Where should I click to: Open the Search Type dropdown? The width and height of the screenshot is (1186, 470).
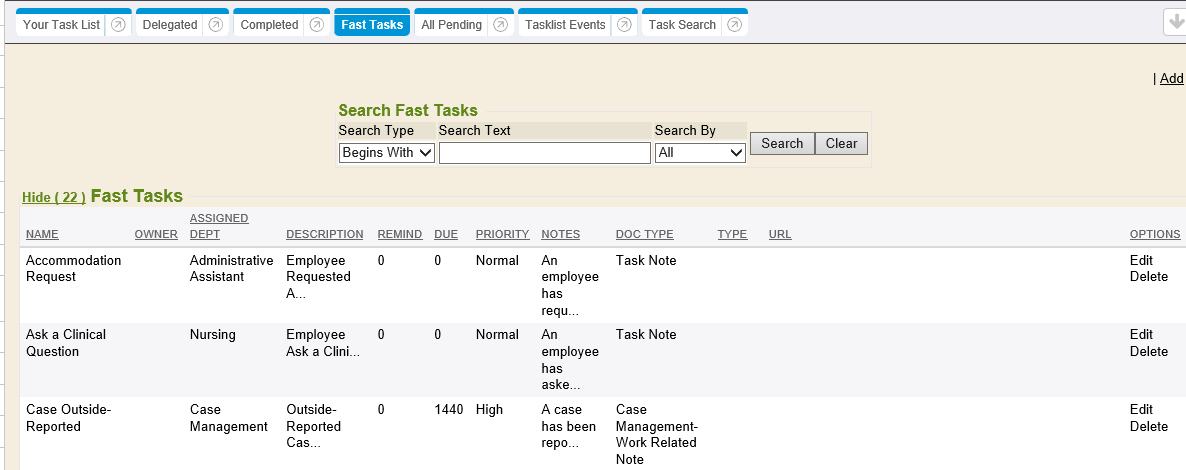(x=386, y=153)
